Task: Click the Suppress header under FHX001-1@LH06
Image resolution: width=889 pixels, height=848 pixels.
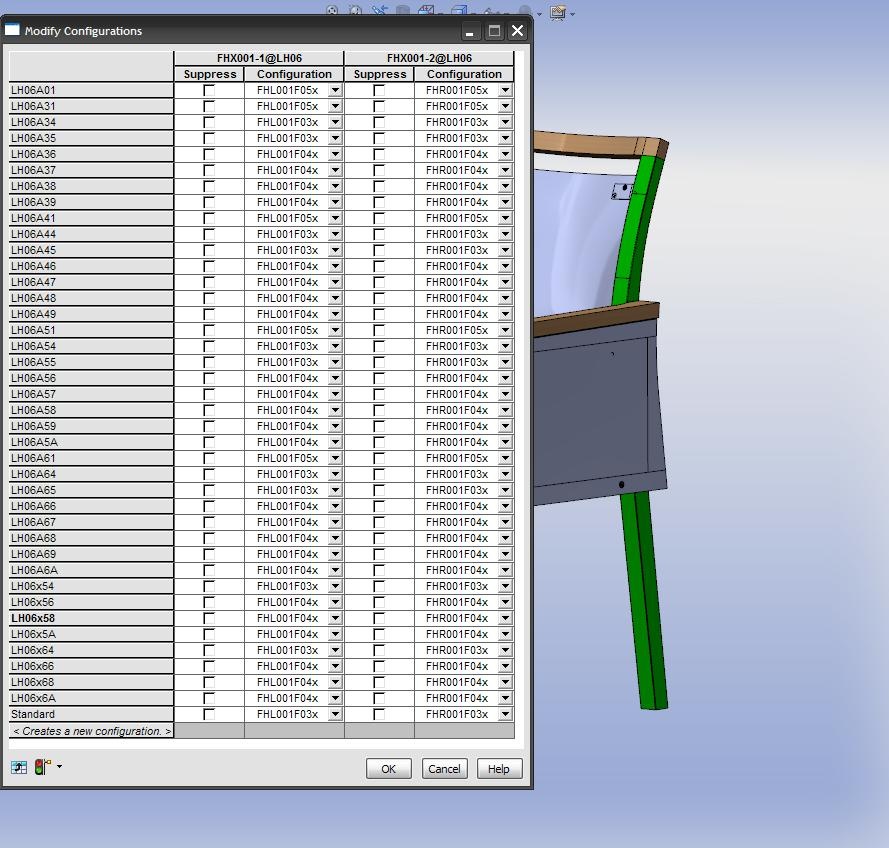Action: pos(210,74)
